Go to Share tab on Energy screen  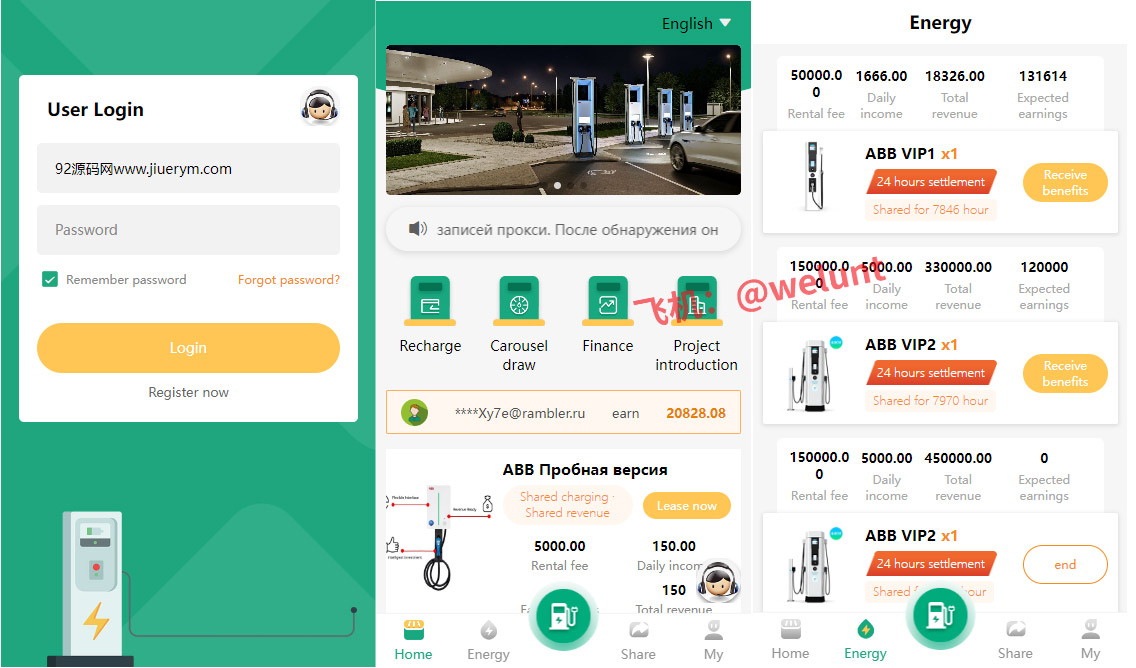1015,640
